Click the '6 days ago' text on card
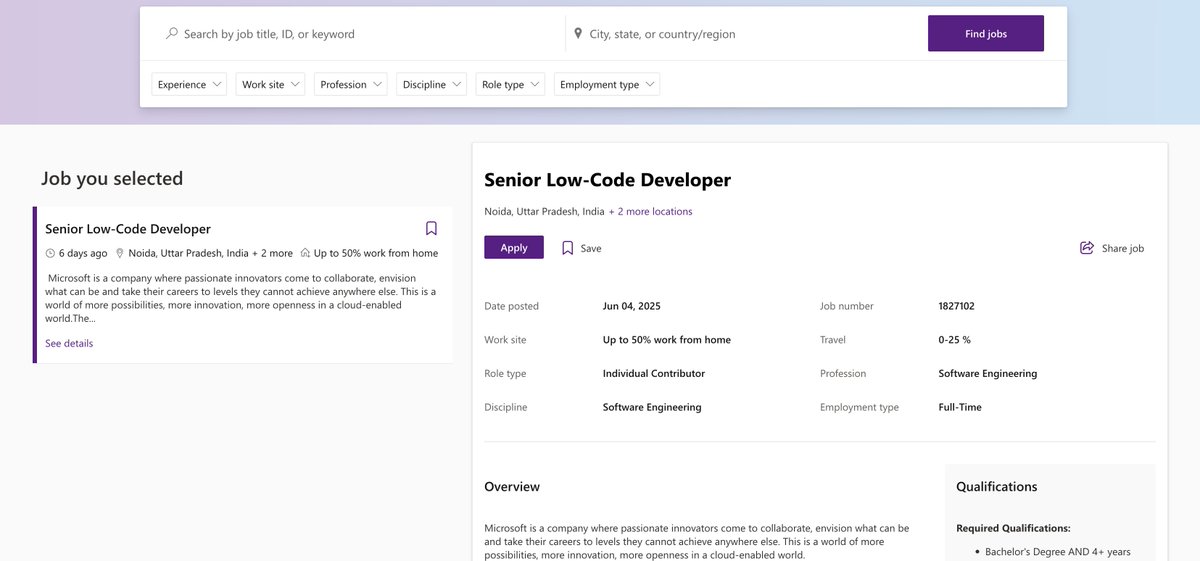The height and width of the screenshot is (561, 1200). [x=83, y=253]
